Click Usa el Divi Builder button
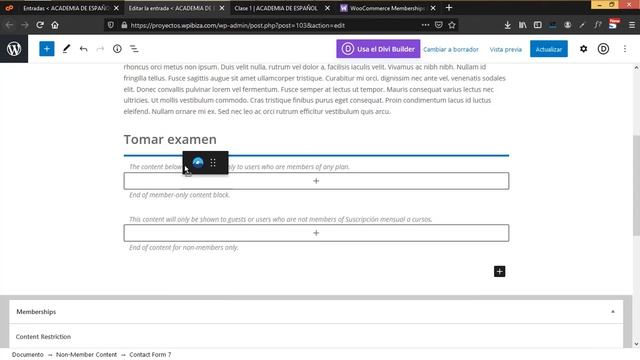The image size is (640, 360). tap(378, 49)
